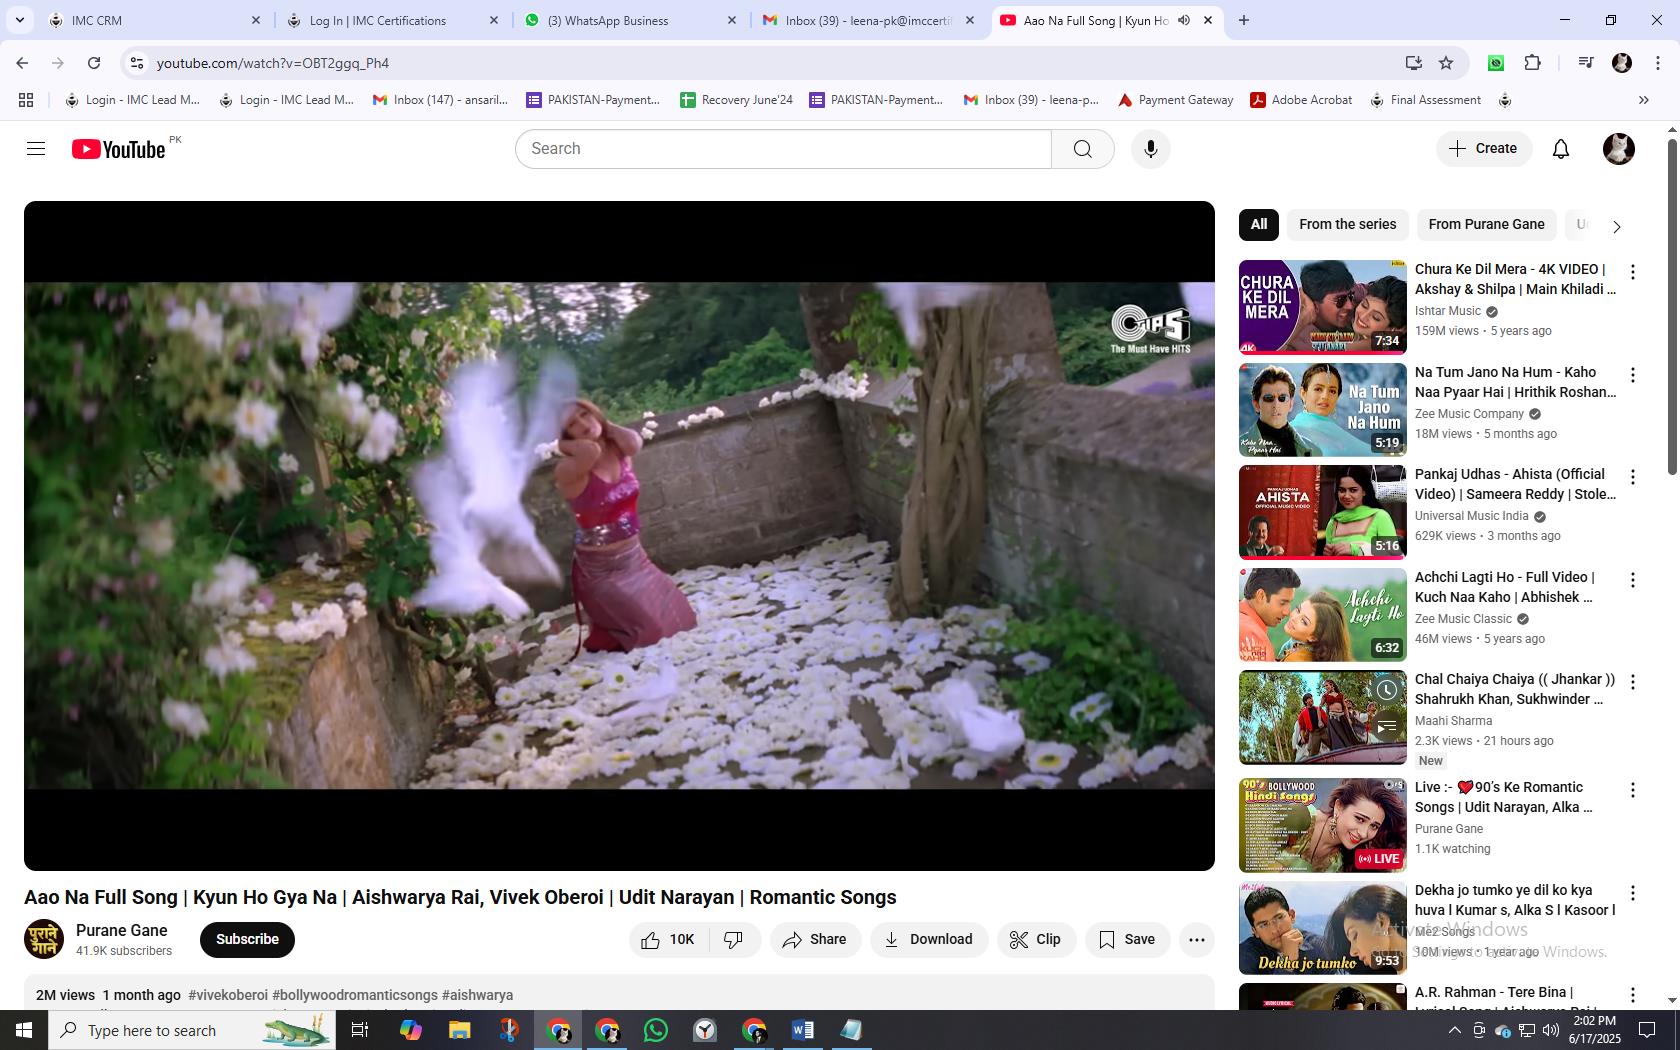Open the Recovery June'24 bookmark
Viewport: 1680px width, 1050px height.
click(x=737, y=100)
